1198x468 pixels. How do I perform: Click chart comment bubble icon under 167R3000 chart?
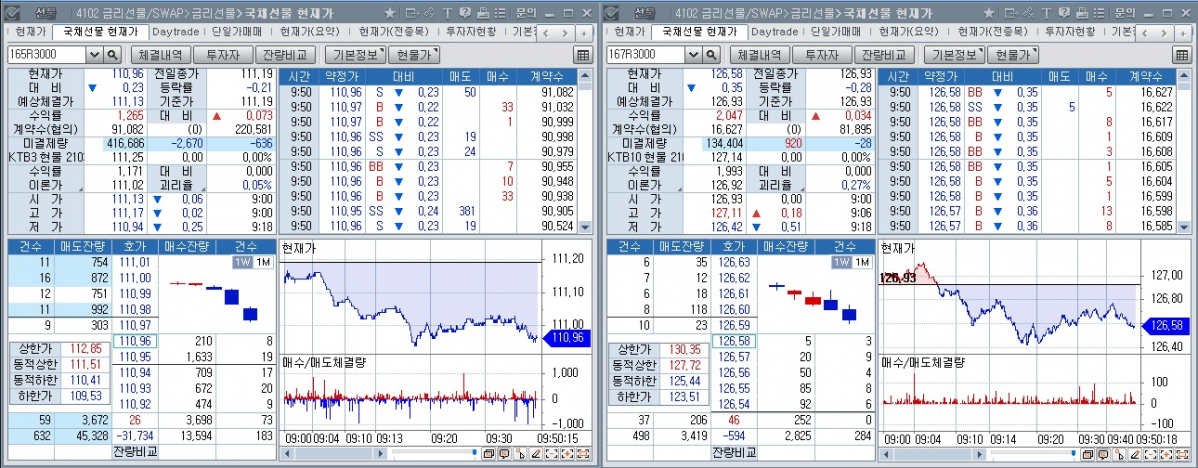1103,453
